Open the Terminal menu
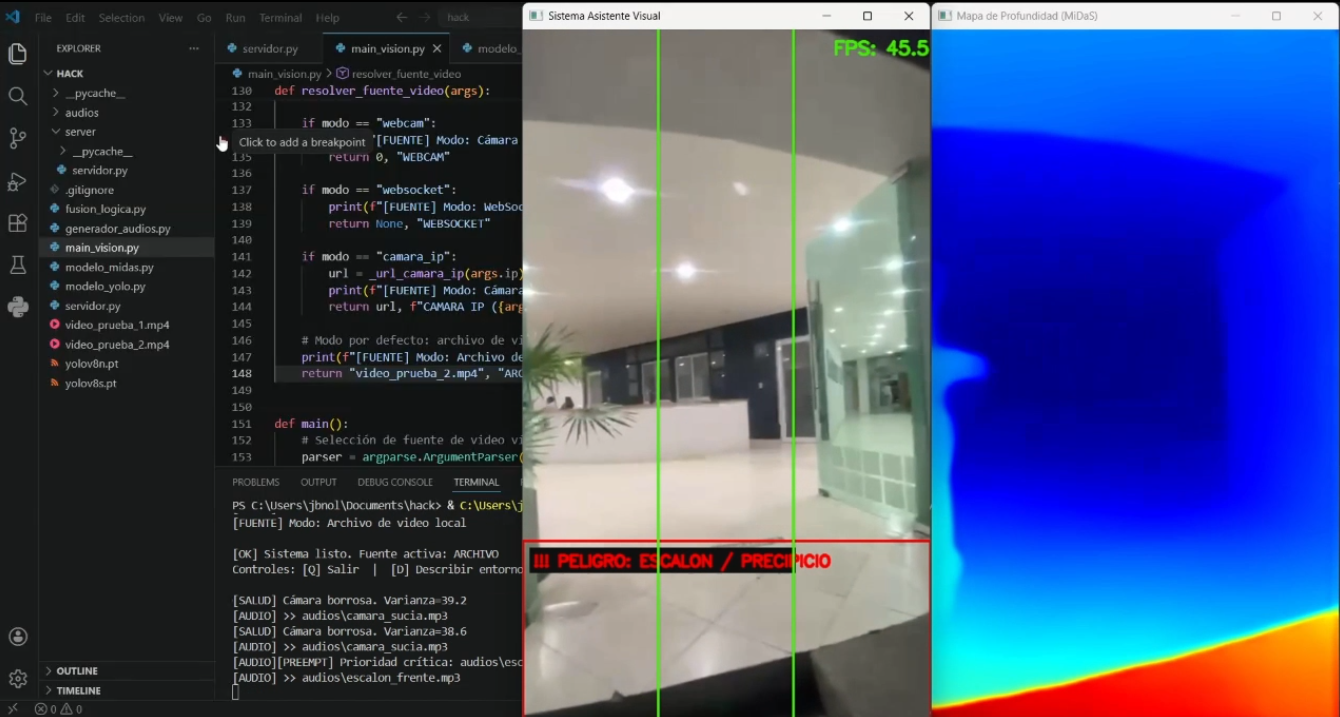The image size is (1340, 717). tap(281, 18)
